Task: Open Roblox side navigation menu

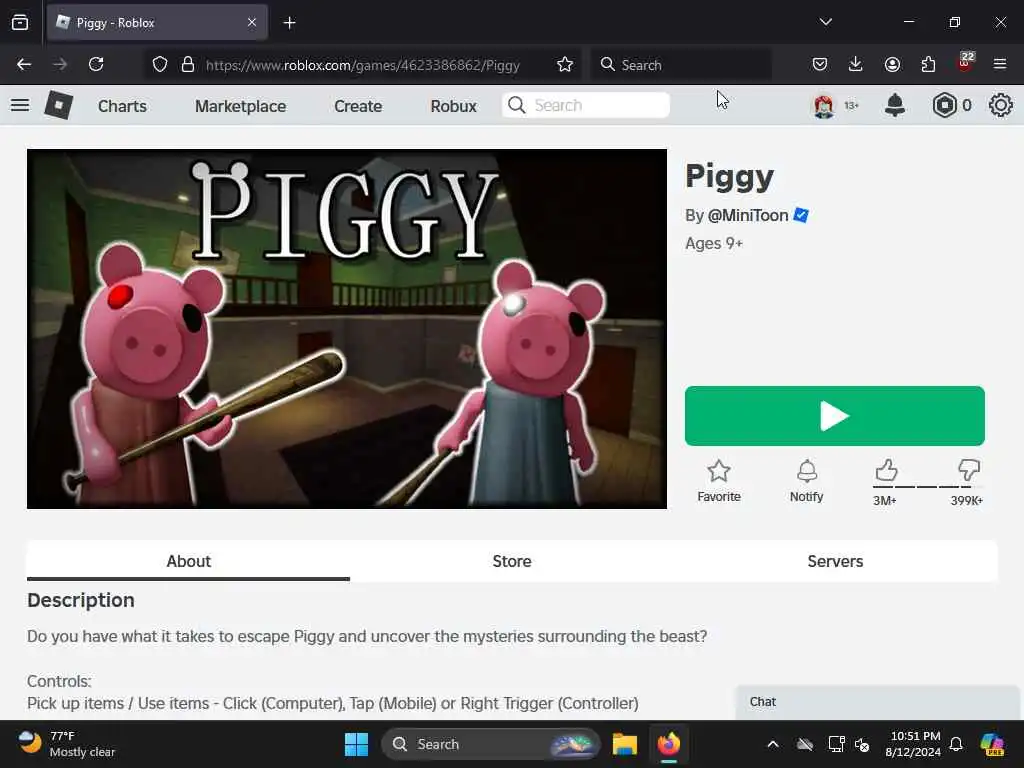Action: click(20, 105)
